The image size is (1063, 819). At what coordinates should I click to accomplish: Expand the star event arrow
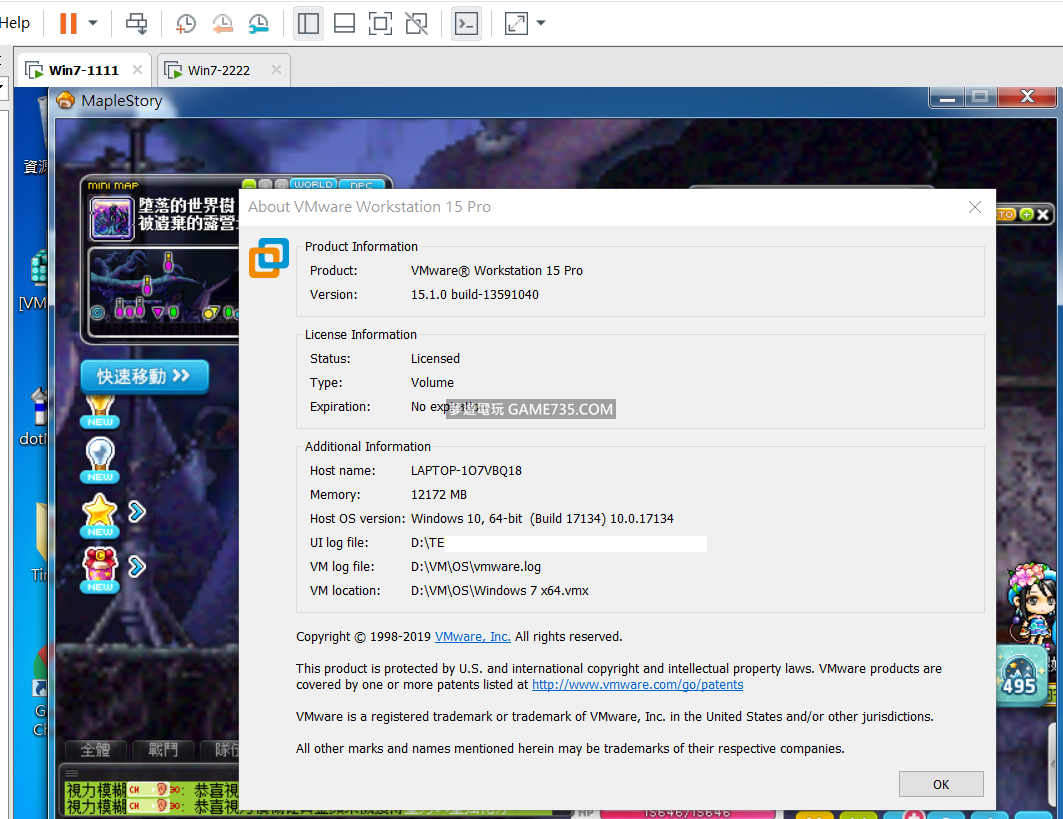click(137, 512)
